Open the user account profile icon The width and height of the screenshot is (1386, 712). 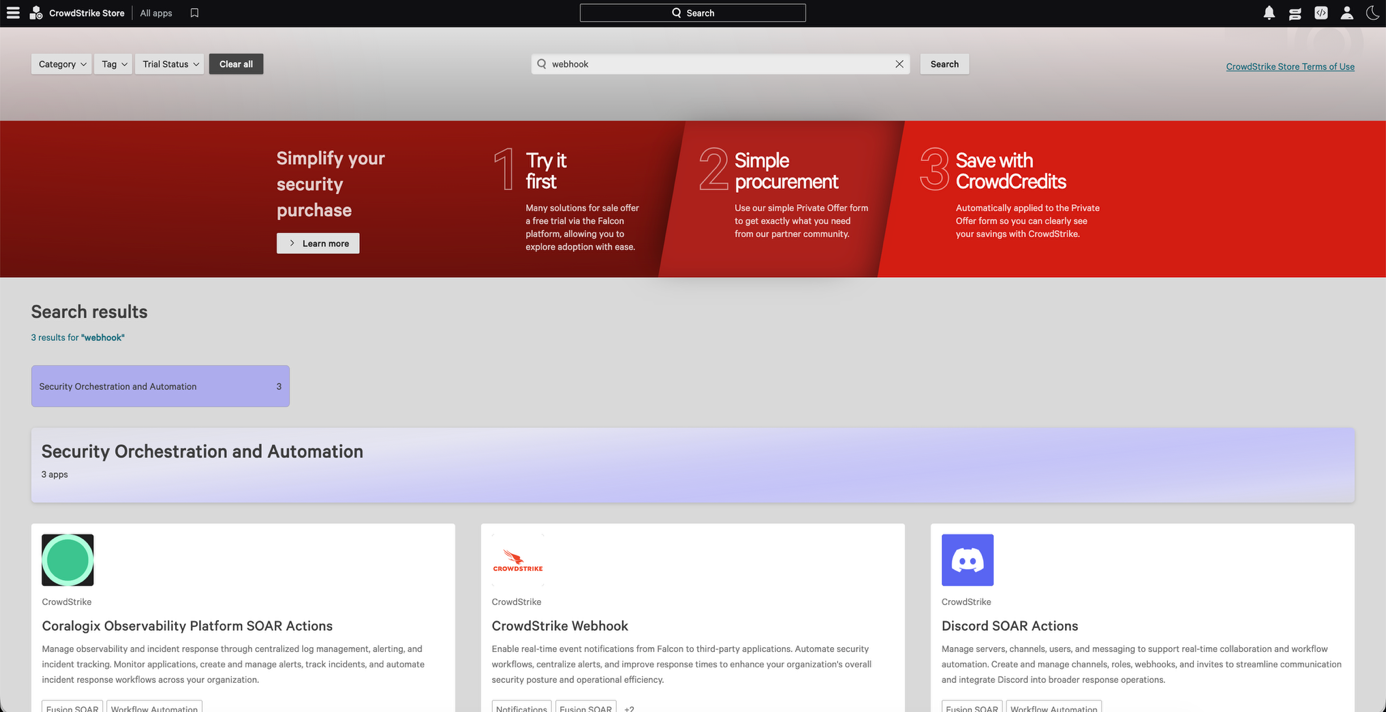click(x=1347, y=13)
